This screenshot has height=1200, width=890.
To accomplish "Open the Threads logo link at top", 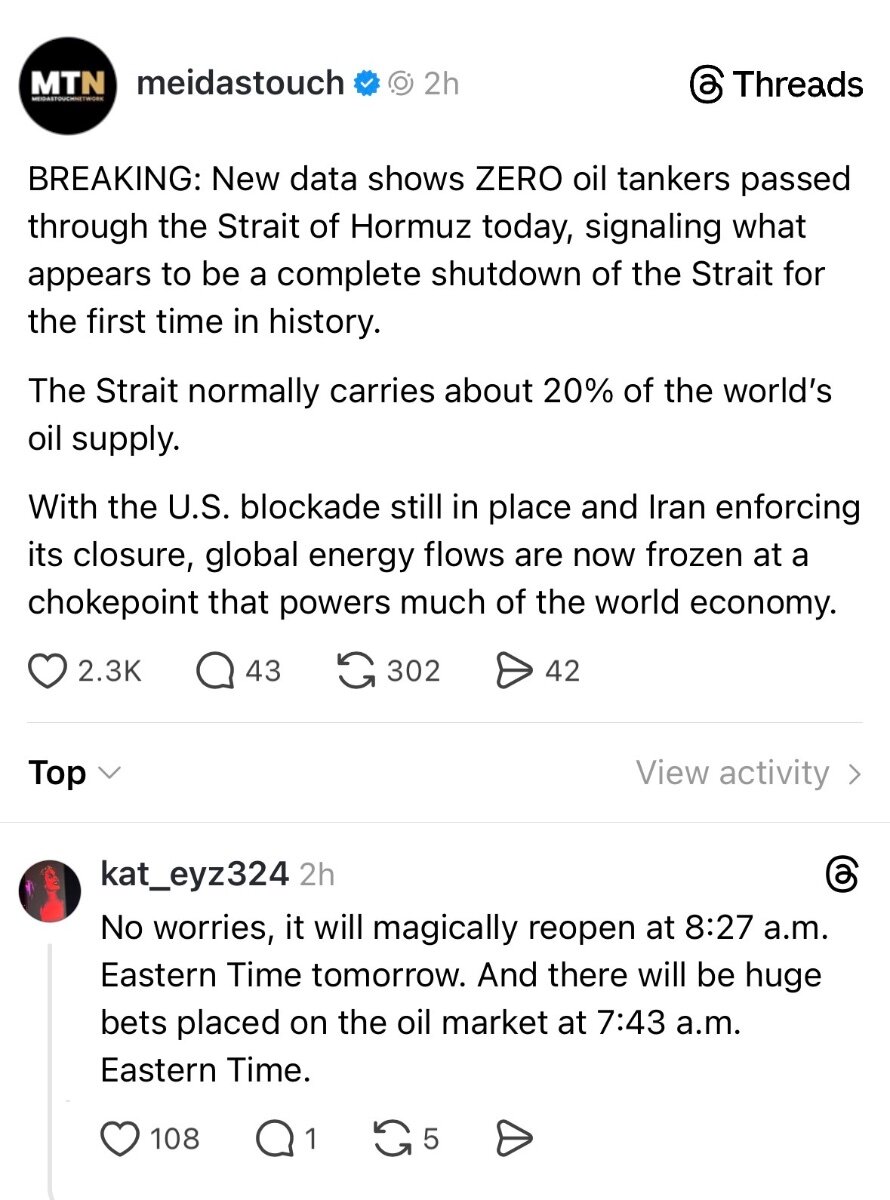I will point(776,85).
